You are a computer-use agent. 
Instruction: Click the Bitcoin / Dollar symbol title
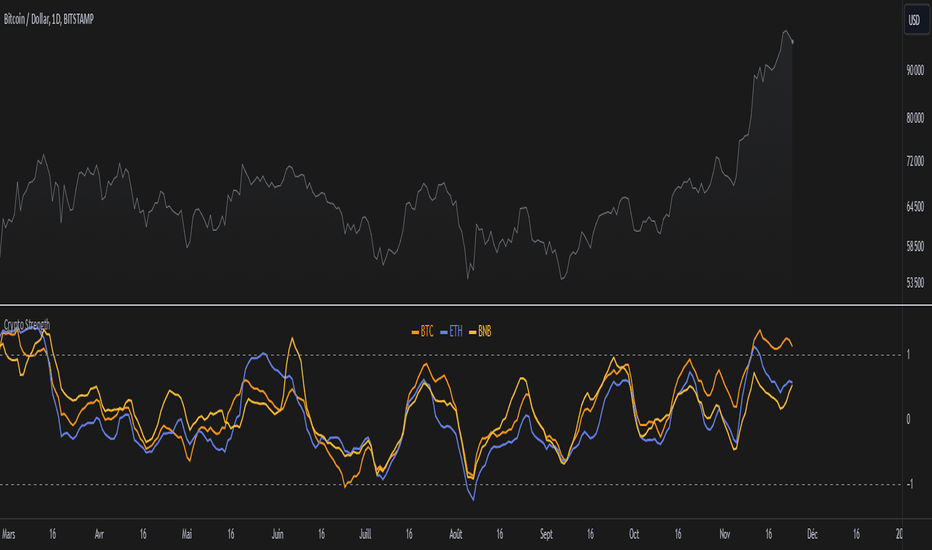(x=49, y=19)
